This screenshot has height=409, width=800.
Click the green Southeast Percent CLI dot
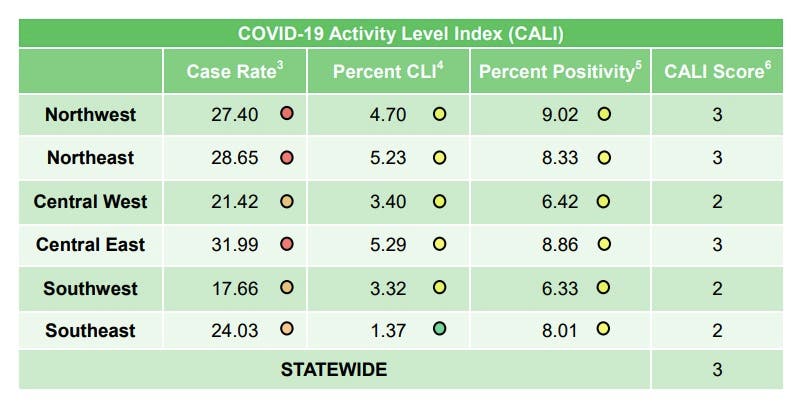pyautogui.click(x=439, y=329)
